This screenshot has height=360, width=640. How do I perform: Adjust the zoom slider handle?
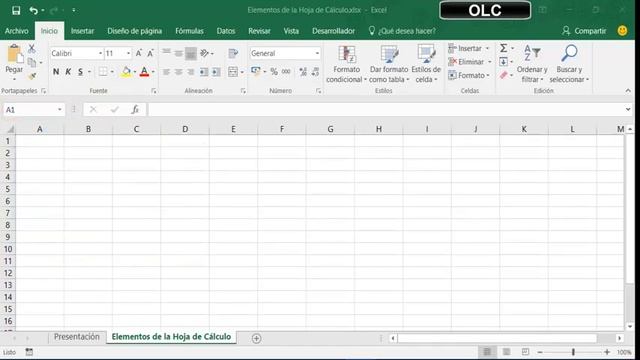573,352
